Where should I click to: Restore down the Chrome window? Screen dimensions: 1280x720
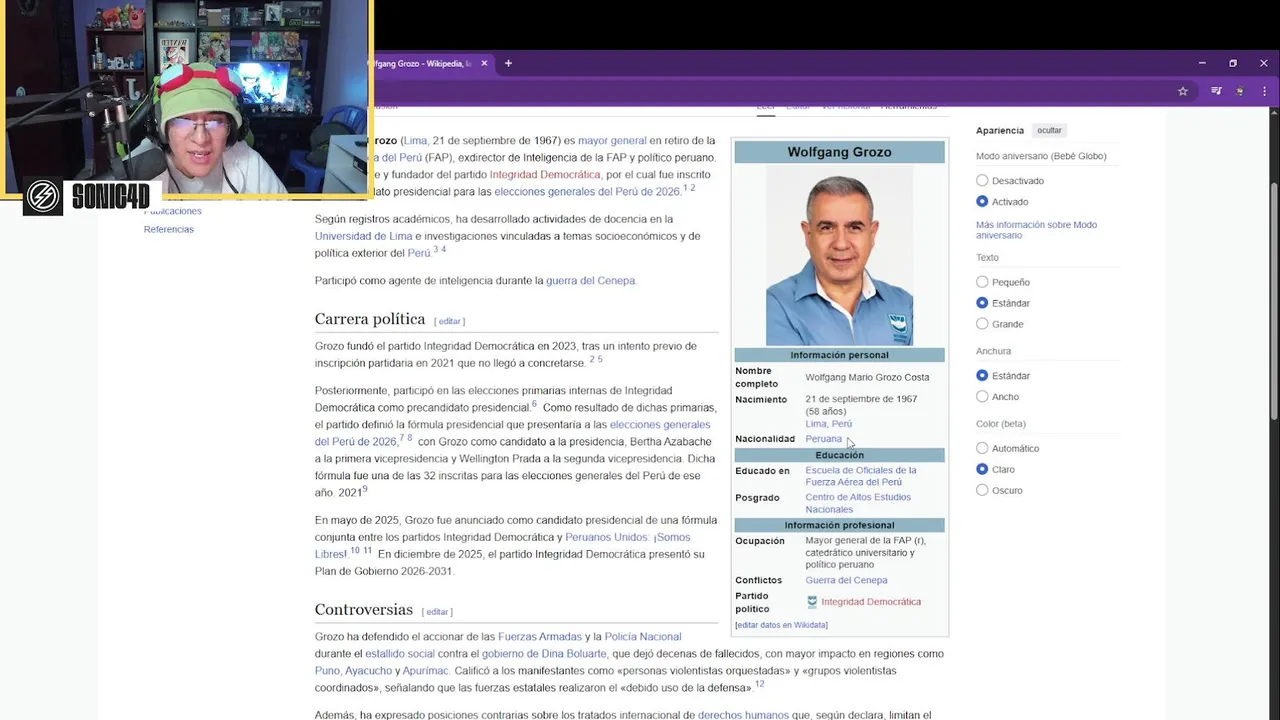click(x=1233, y=63)
